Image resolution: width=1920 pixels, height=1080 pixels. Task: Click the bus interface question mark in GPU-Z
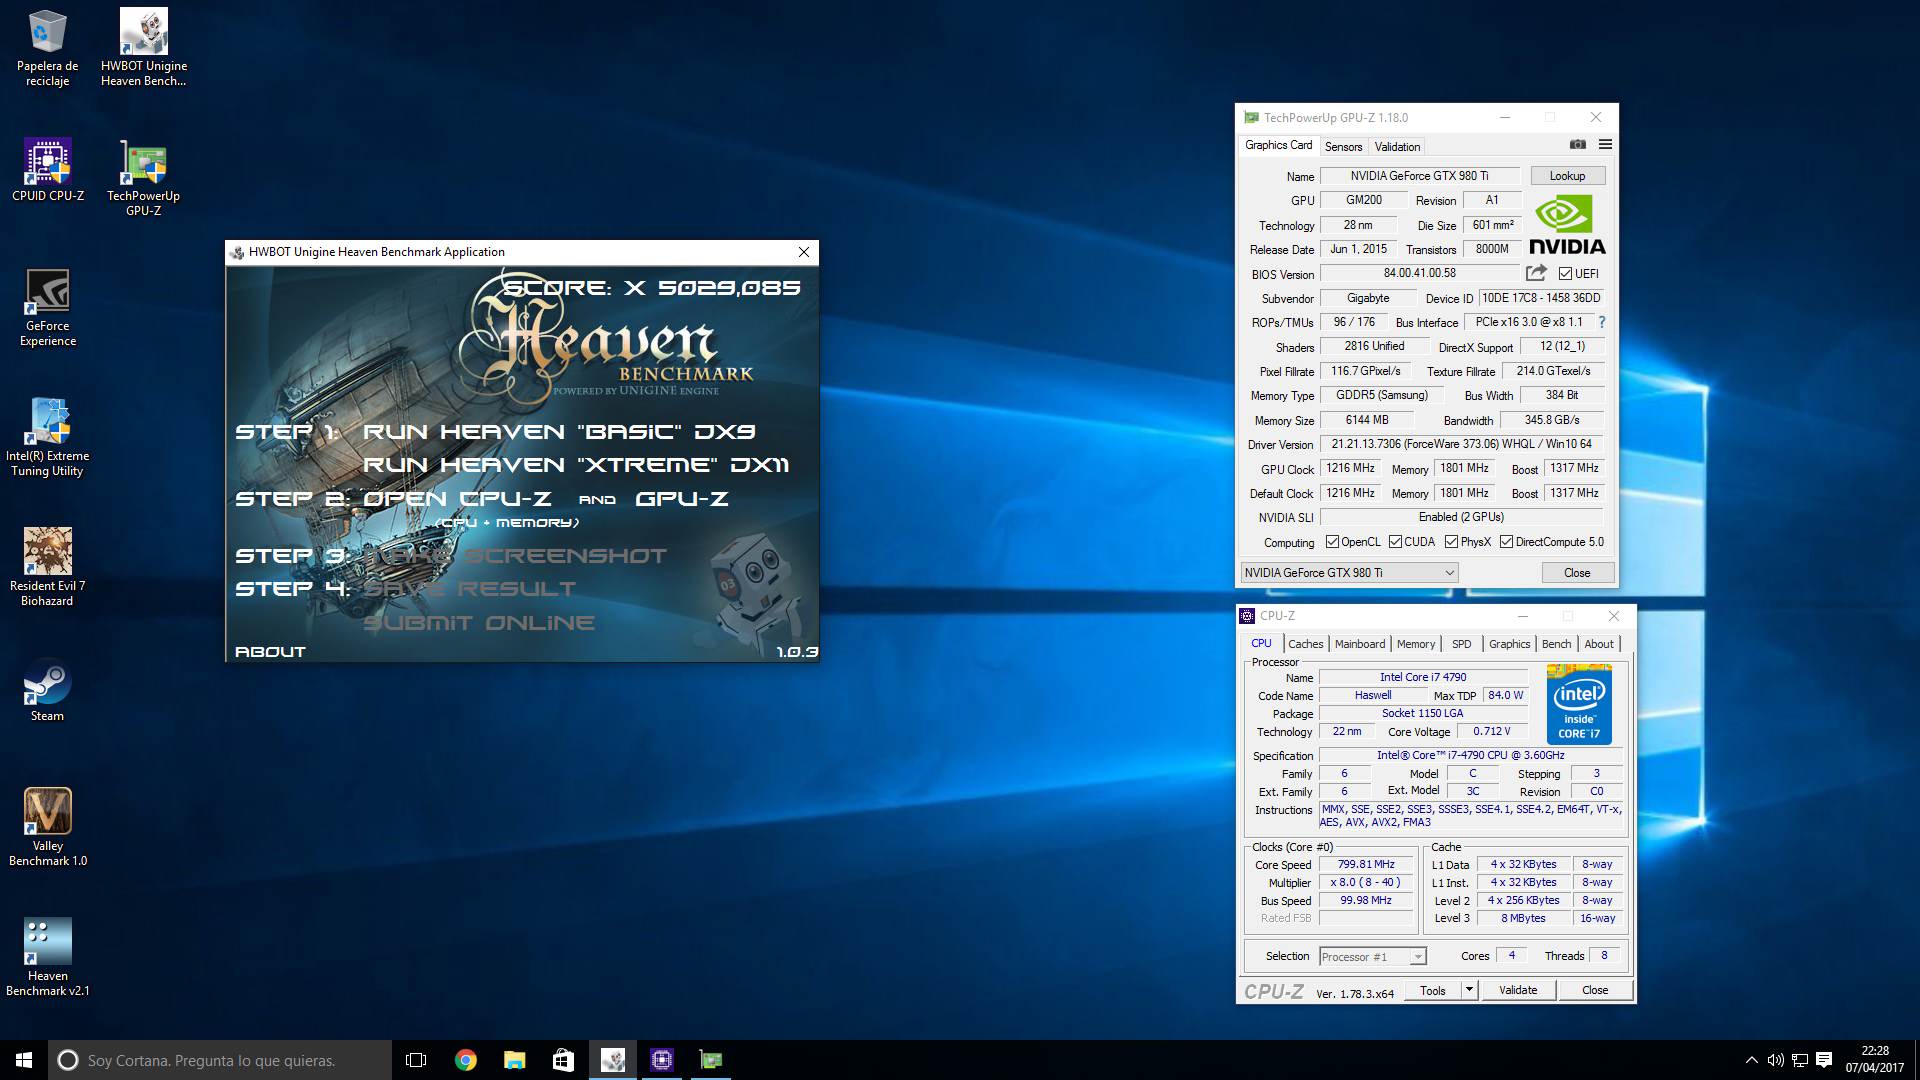1601,322
